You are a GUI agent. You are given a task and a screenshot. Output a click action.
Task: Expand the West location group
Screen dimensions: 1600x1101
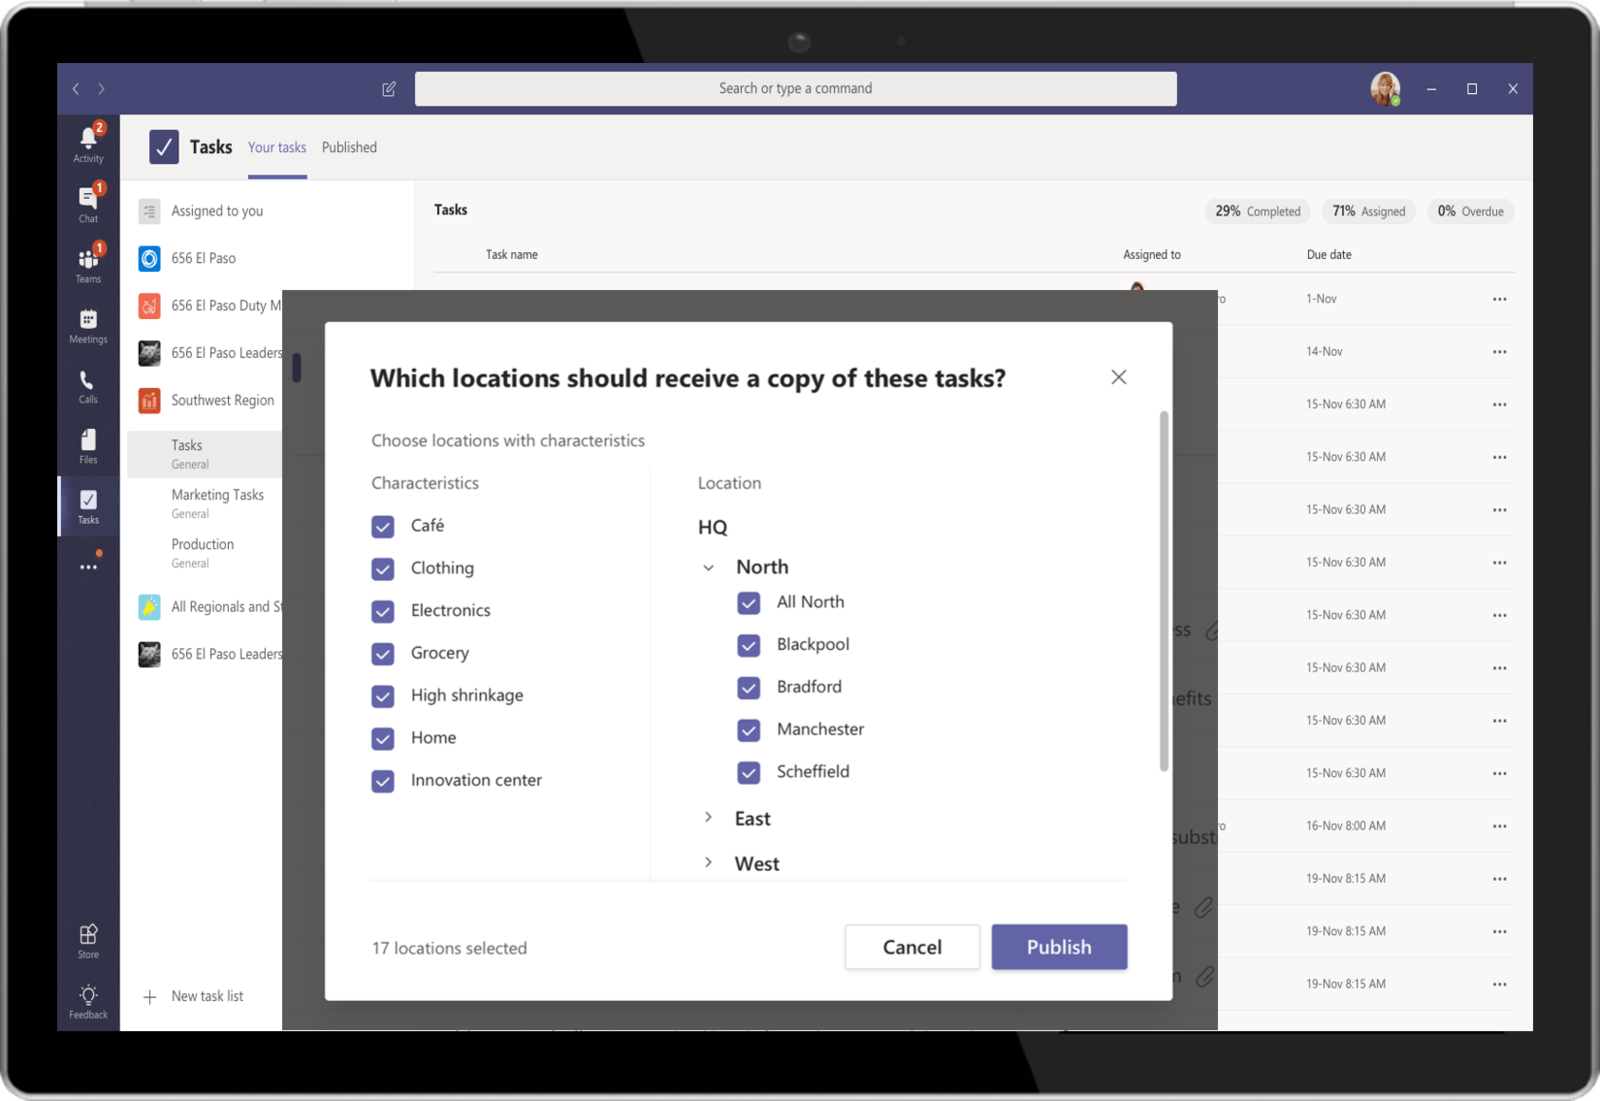point(709,863)
